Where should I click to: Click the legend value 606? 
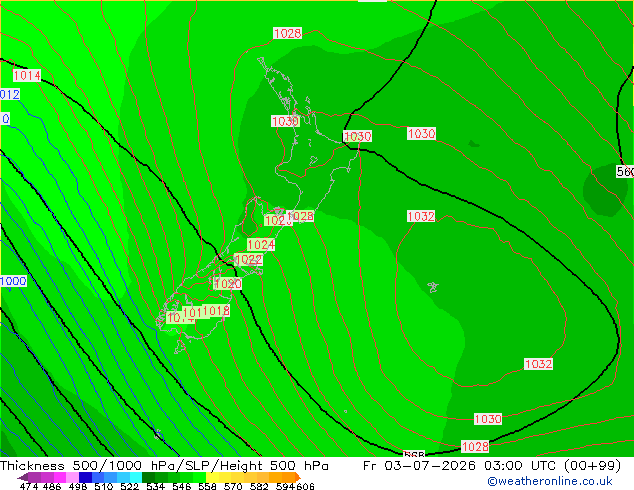coord(305,486)
